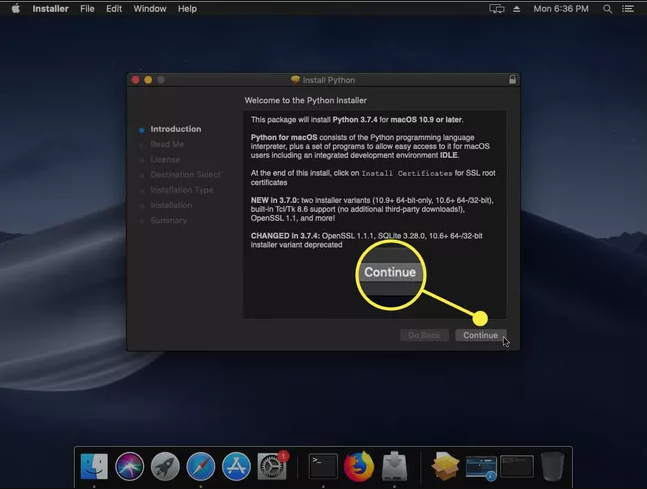
Task: Launch Siri from the Dock
Action: click(x=130, y=466)
